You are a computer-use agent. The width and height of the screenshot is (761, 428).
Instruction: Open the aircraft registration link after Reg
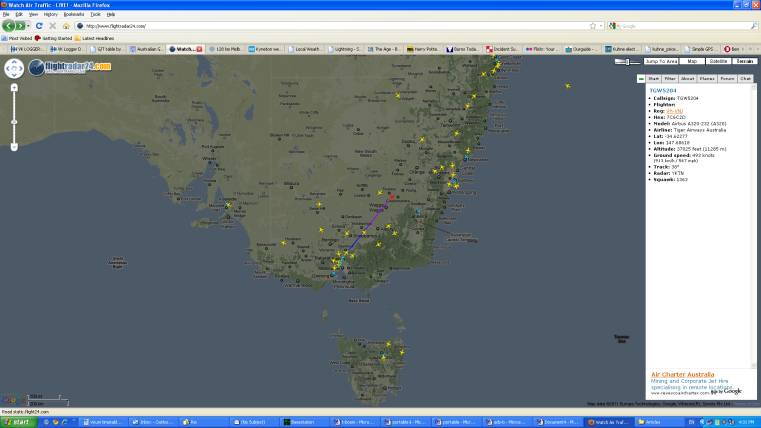(675, 111)
